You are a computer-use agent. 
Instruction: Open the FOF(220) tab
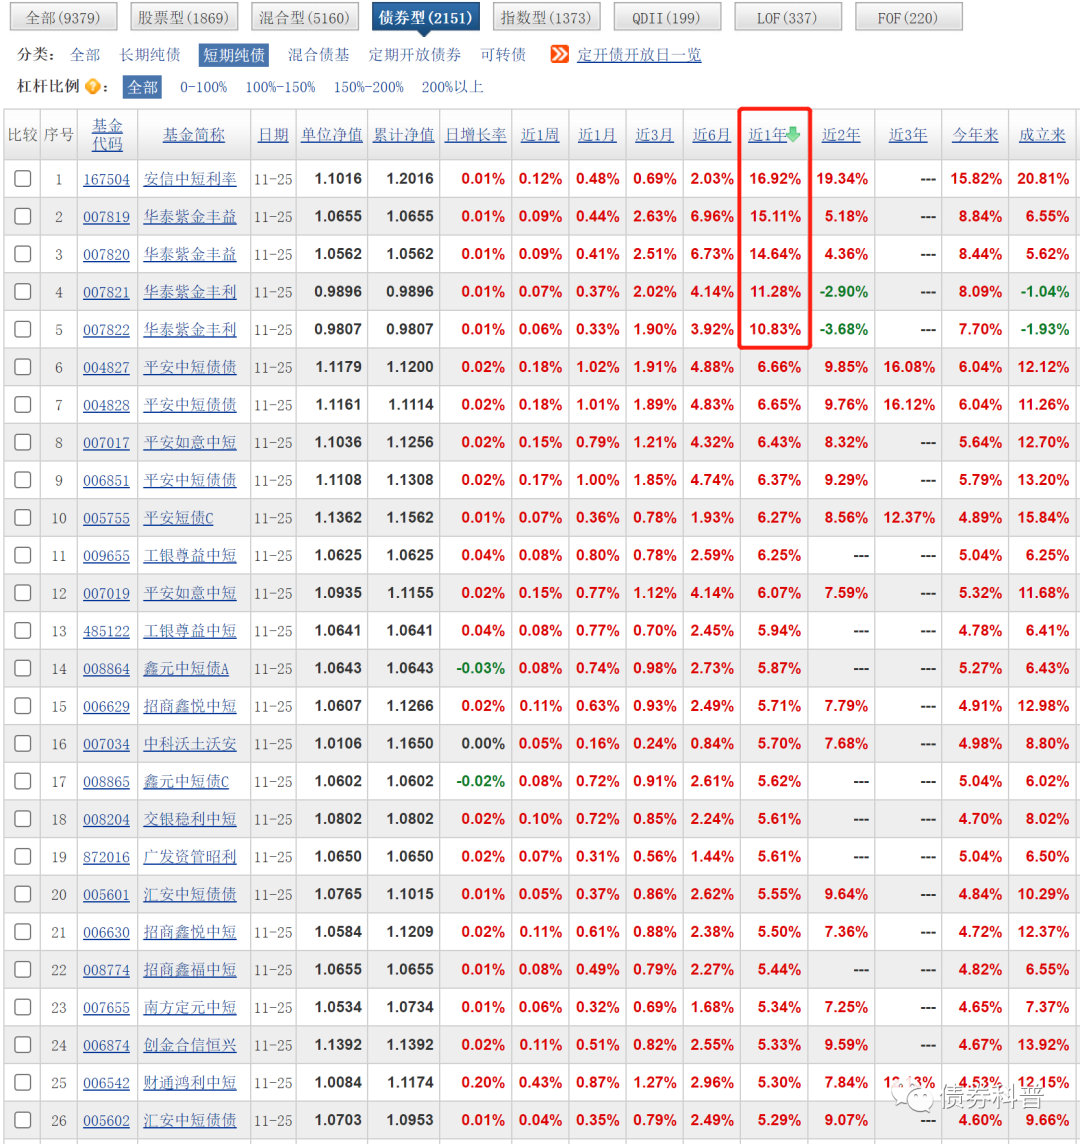(909, 17)
